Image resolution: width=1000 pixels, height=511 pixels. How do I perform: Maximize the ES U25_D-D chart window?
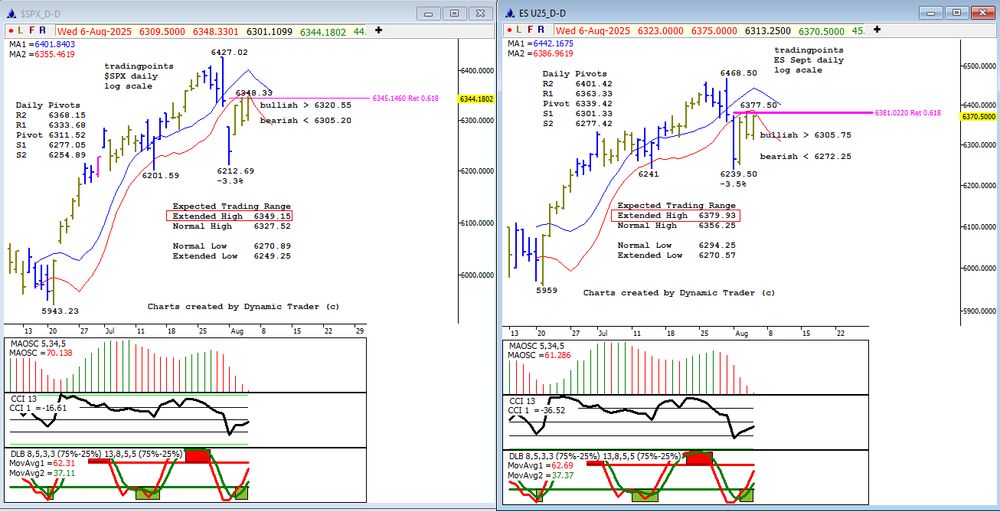coord(955,13)
